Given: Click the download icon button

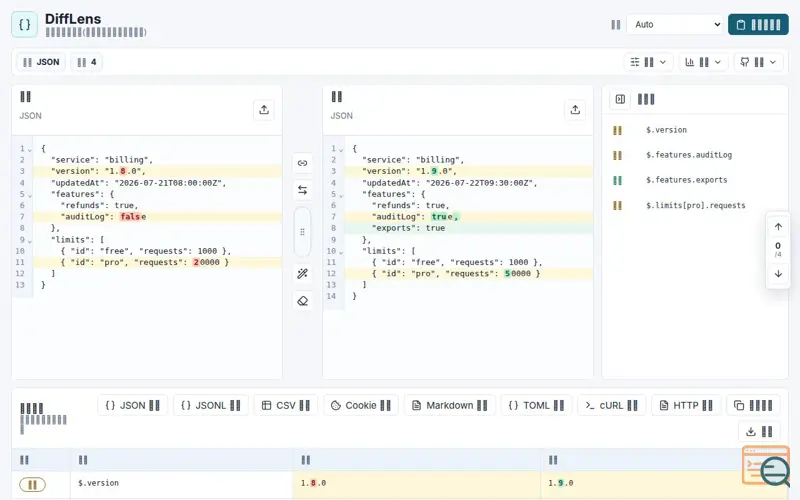Looking at the screenshot, I should pyautogui.click(x=759, y=432).
